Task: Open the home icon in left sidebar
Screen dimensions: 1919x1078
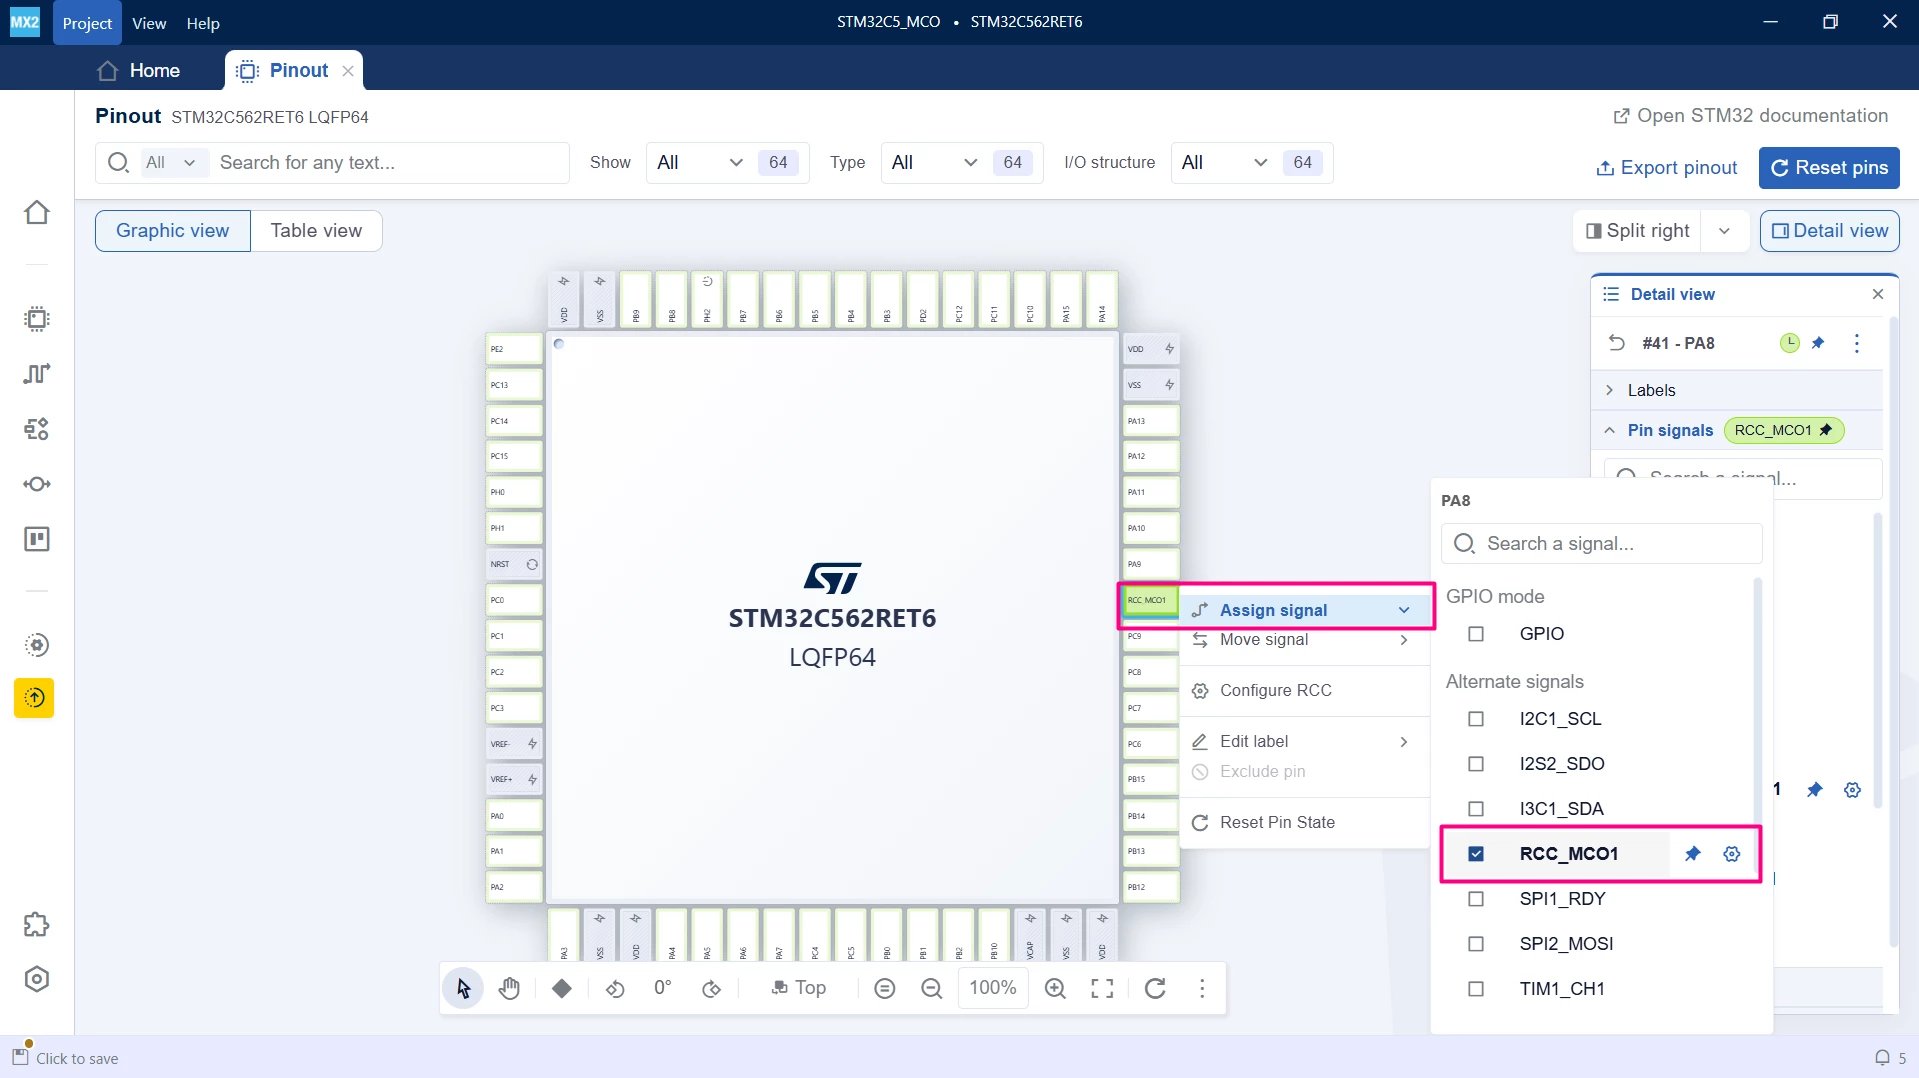Action: [37, 212]
